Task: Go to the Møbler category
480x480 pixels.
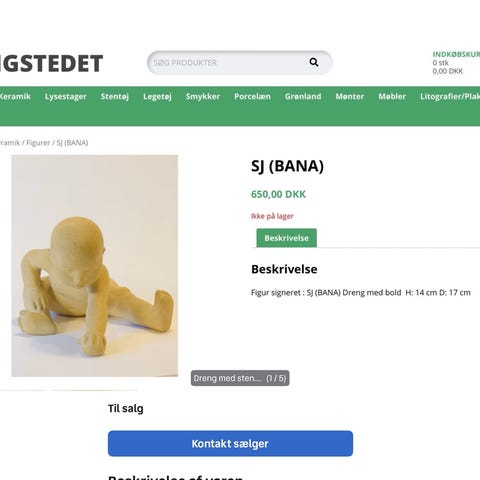Action: (392, 97)
